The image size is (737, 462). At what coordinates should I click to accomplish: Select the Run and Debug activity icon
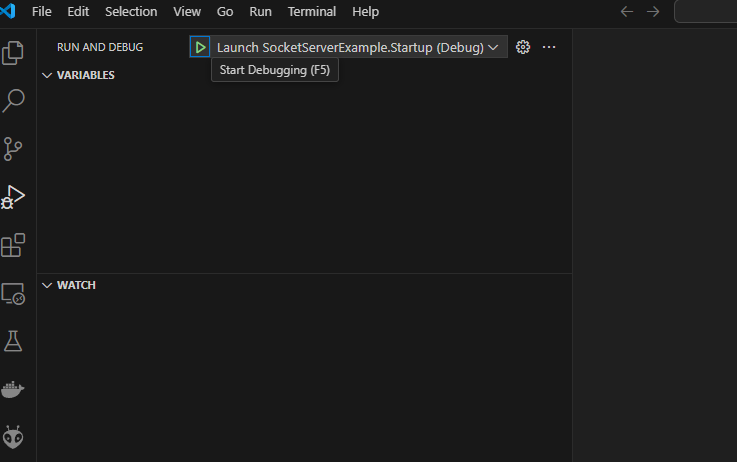[13, 197]
